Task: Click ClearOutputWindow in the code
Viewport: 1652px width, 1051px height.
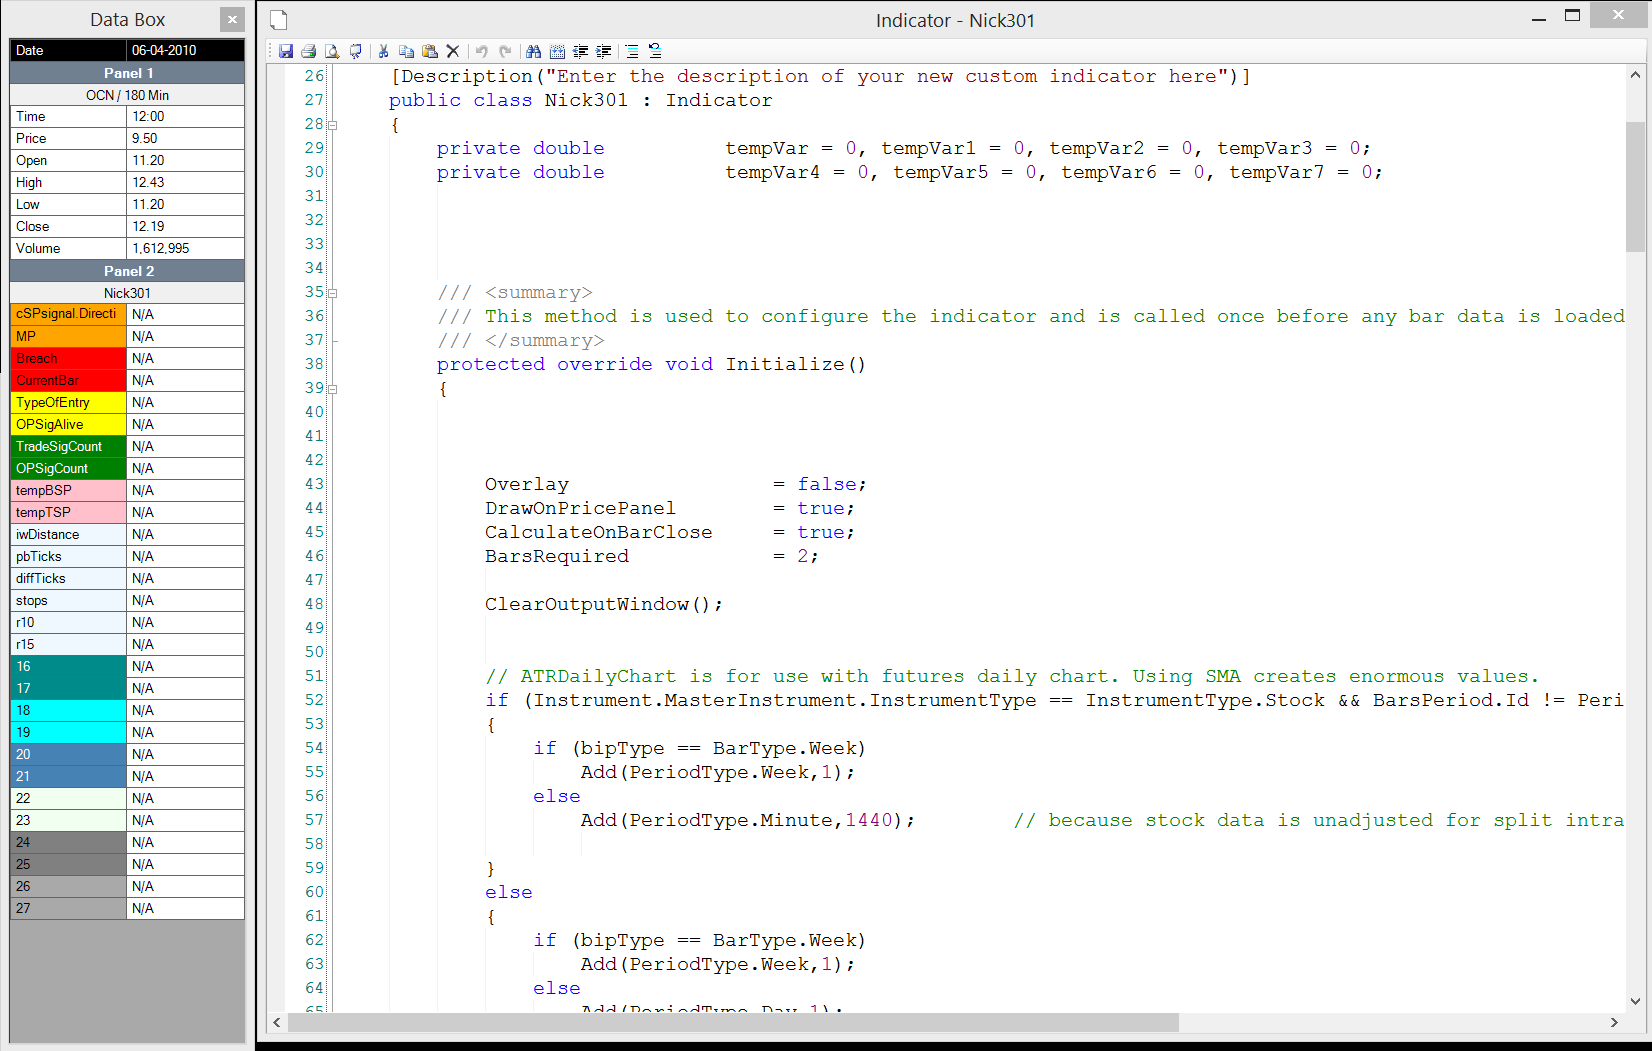Action: [x=587, y=604]
